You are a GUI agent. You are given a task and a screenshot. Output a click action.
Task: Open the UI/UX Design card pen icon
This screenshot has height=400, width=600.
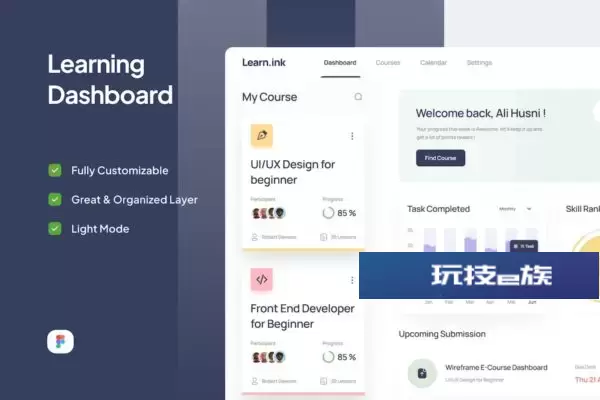tap(262, 136)
